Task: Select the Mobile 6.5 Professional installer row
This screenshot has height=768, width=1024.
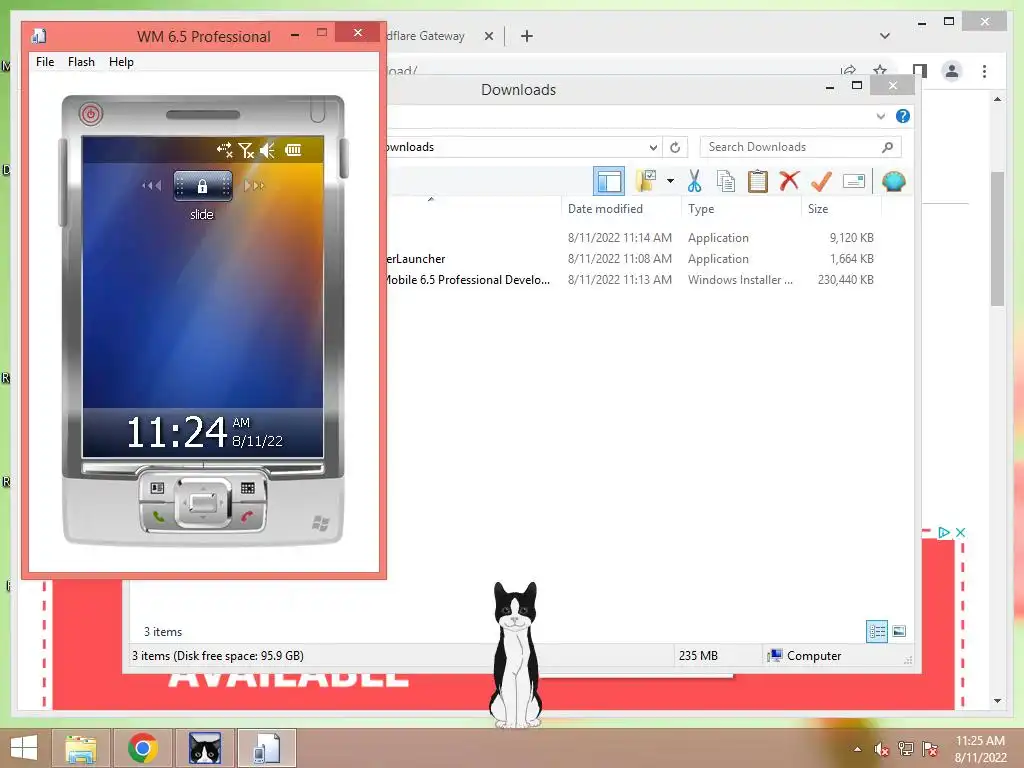Action: tap(632, 280)
